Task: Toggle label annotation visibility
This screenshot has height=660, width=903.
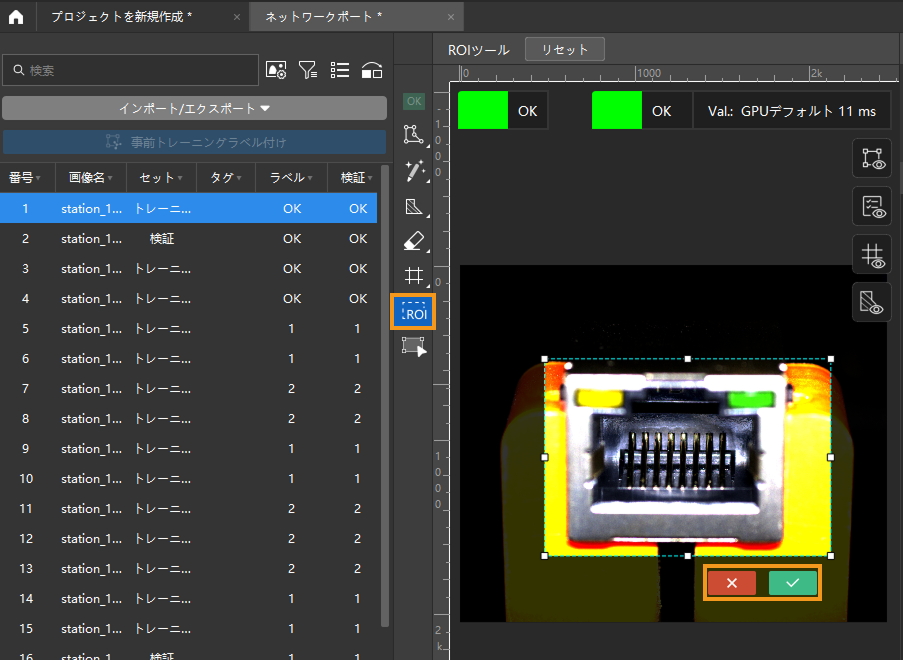Action: point(871,158)
